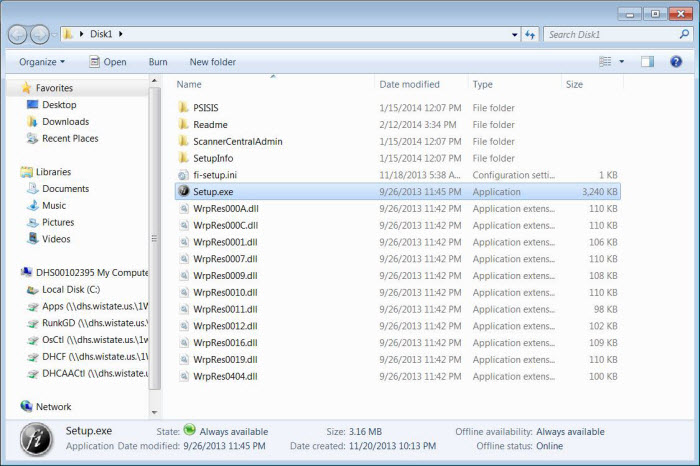
Task: Select the WrpRes0404.dll file
Action: [225, 377]
